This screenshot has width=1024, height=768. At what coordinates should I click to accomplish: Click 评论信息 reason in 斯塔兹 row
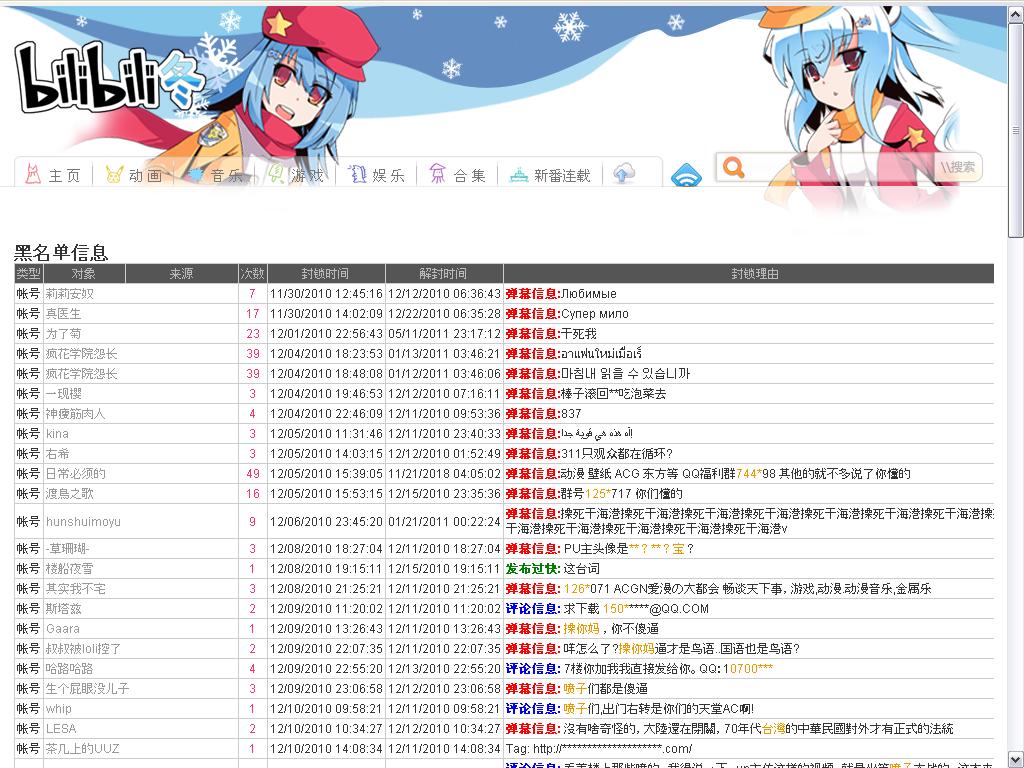tap(533, 609)
